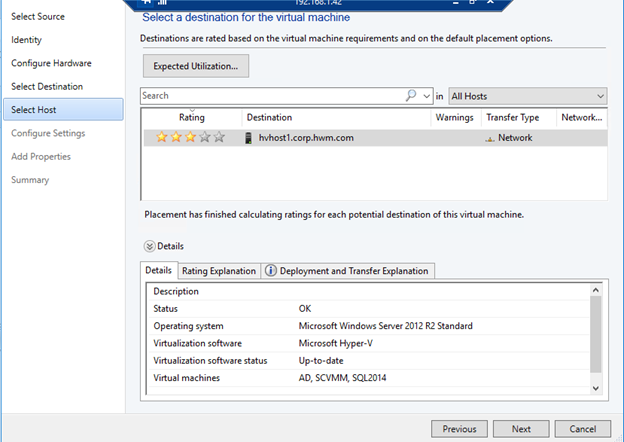Click the info icon on Deployment tab

tap(271, 271)
